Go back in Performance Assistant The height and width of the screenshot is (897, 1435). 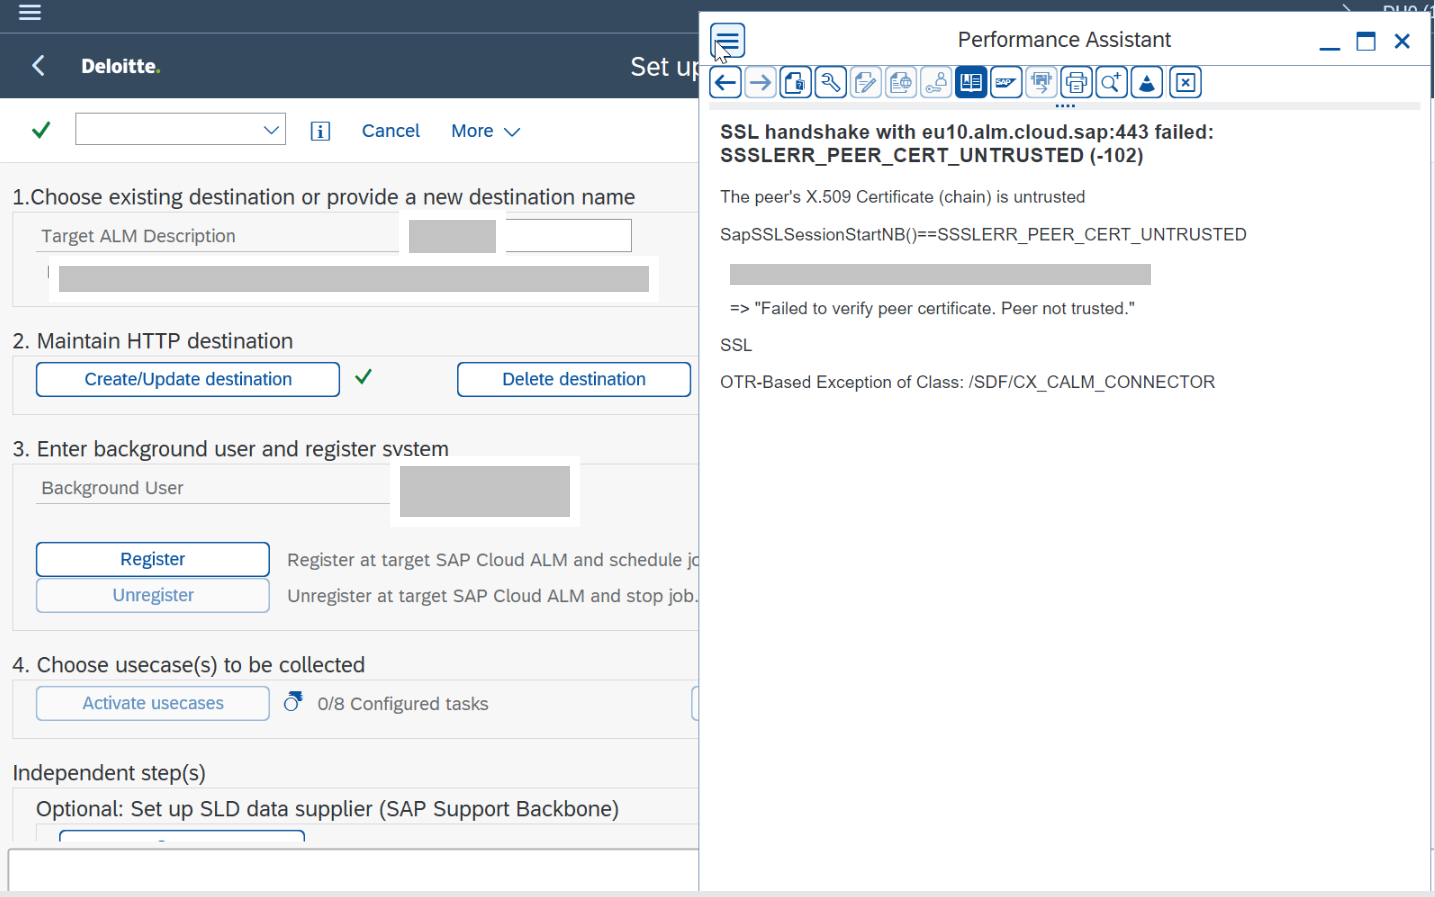pyautogui.click(x=726, y=83)
